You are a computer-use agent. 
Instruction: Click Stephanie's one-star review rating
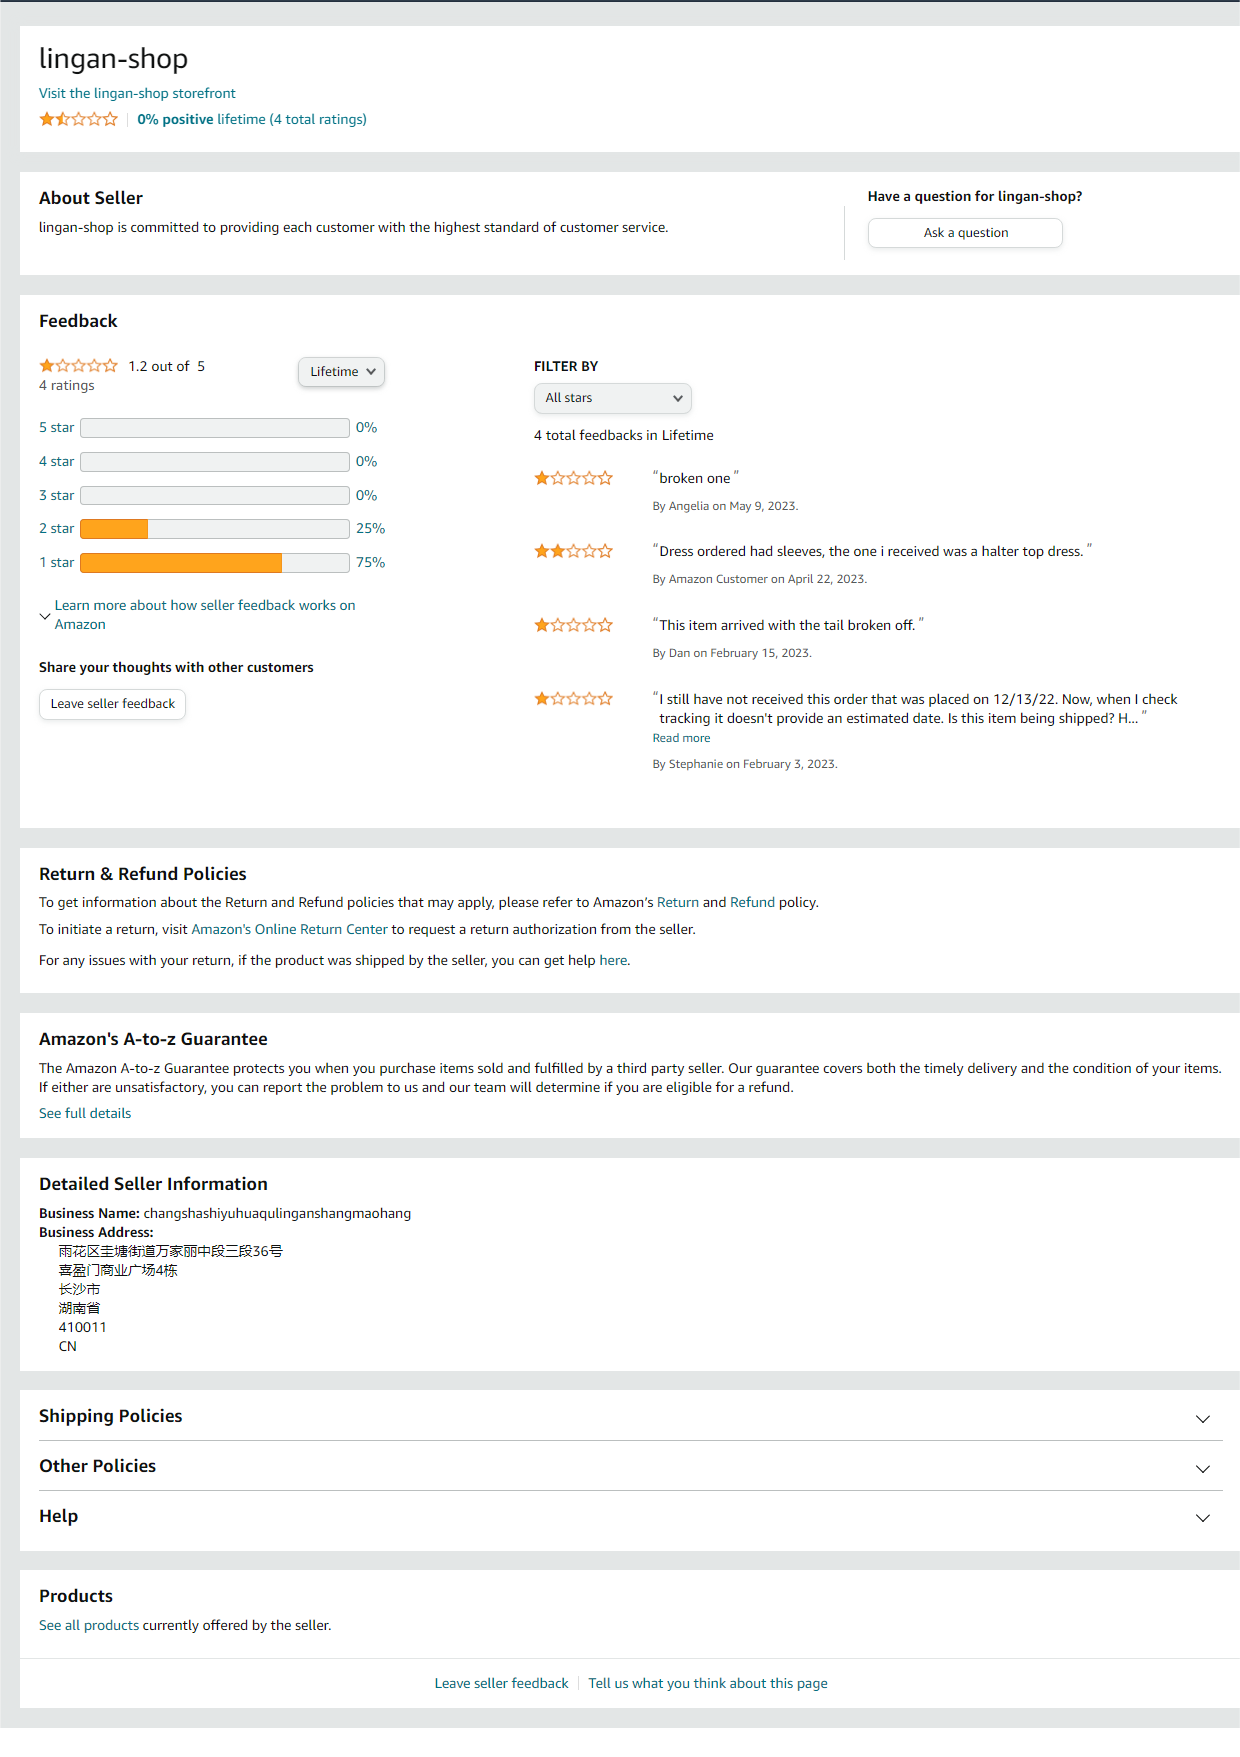tap(573, 699)
